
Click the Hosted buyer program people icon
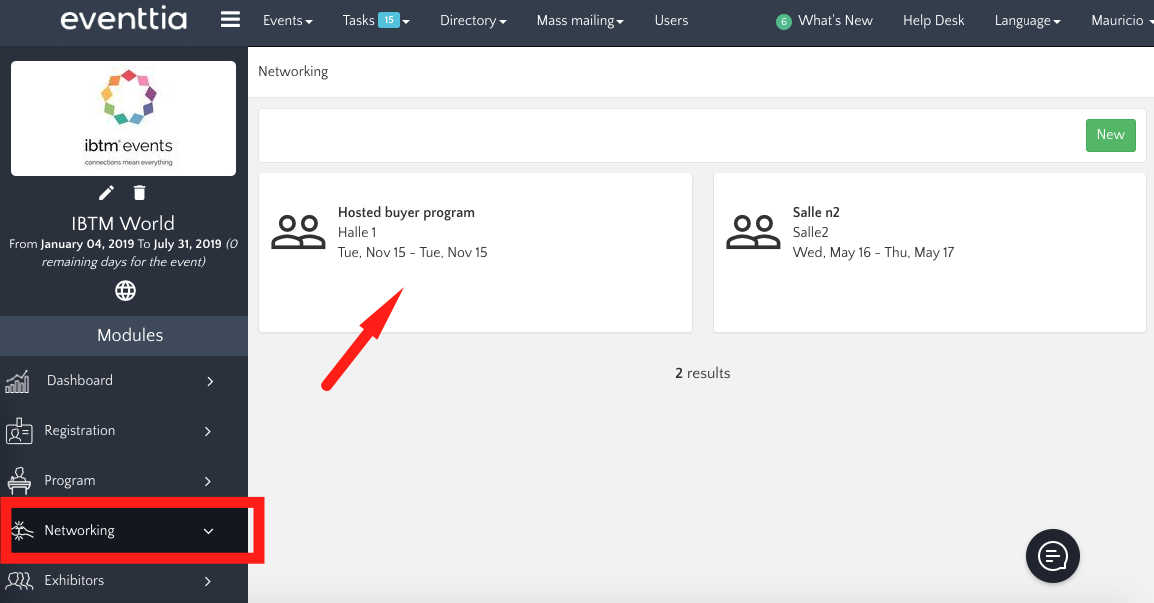tap(298, 232)
